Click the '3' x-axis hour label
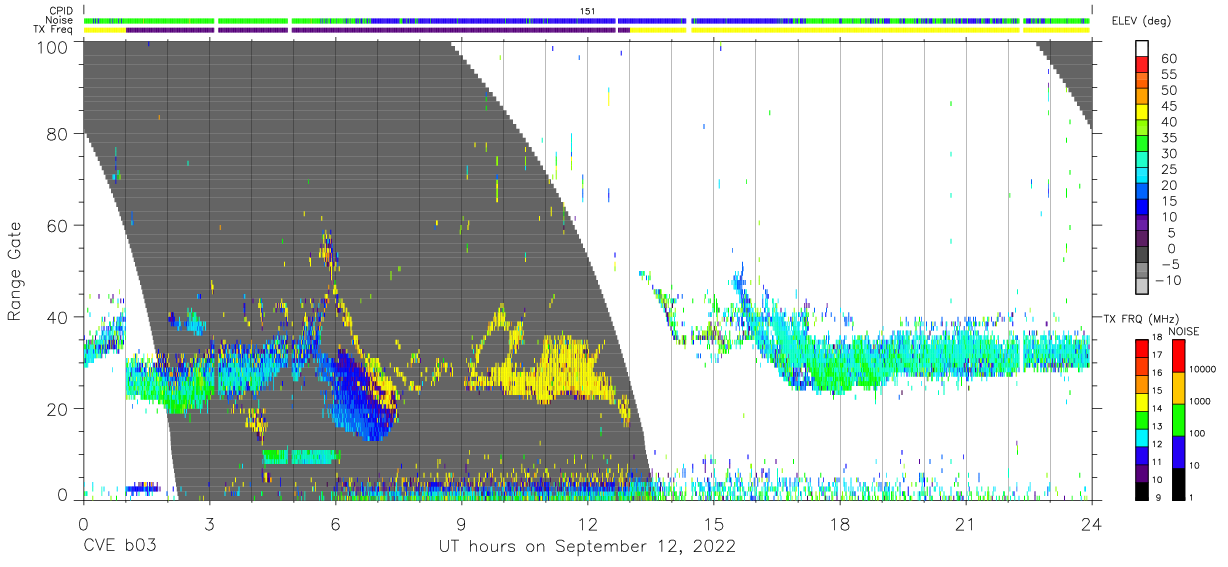This screenshot has width=1228, height=567. tap(209, 523)
